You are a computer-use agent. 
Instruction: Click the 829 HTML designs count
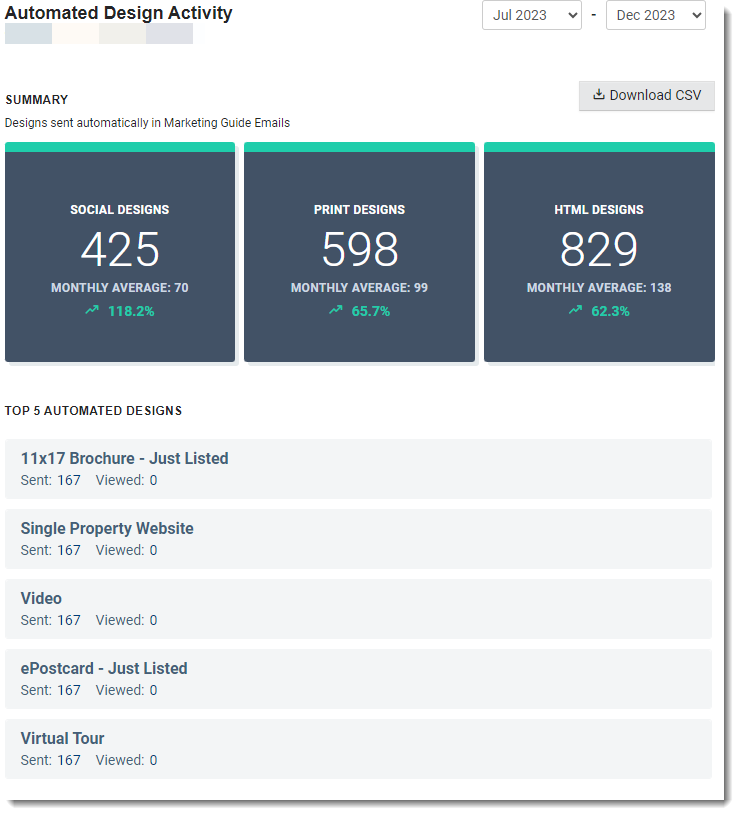click(x=599, y=250)
